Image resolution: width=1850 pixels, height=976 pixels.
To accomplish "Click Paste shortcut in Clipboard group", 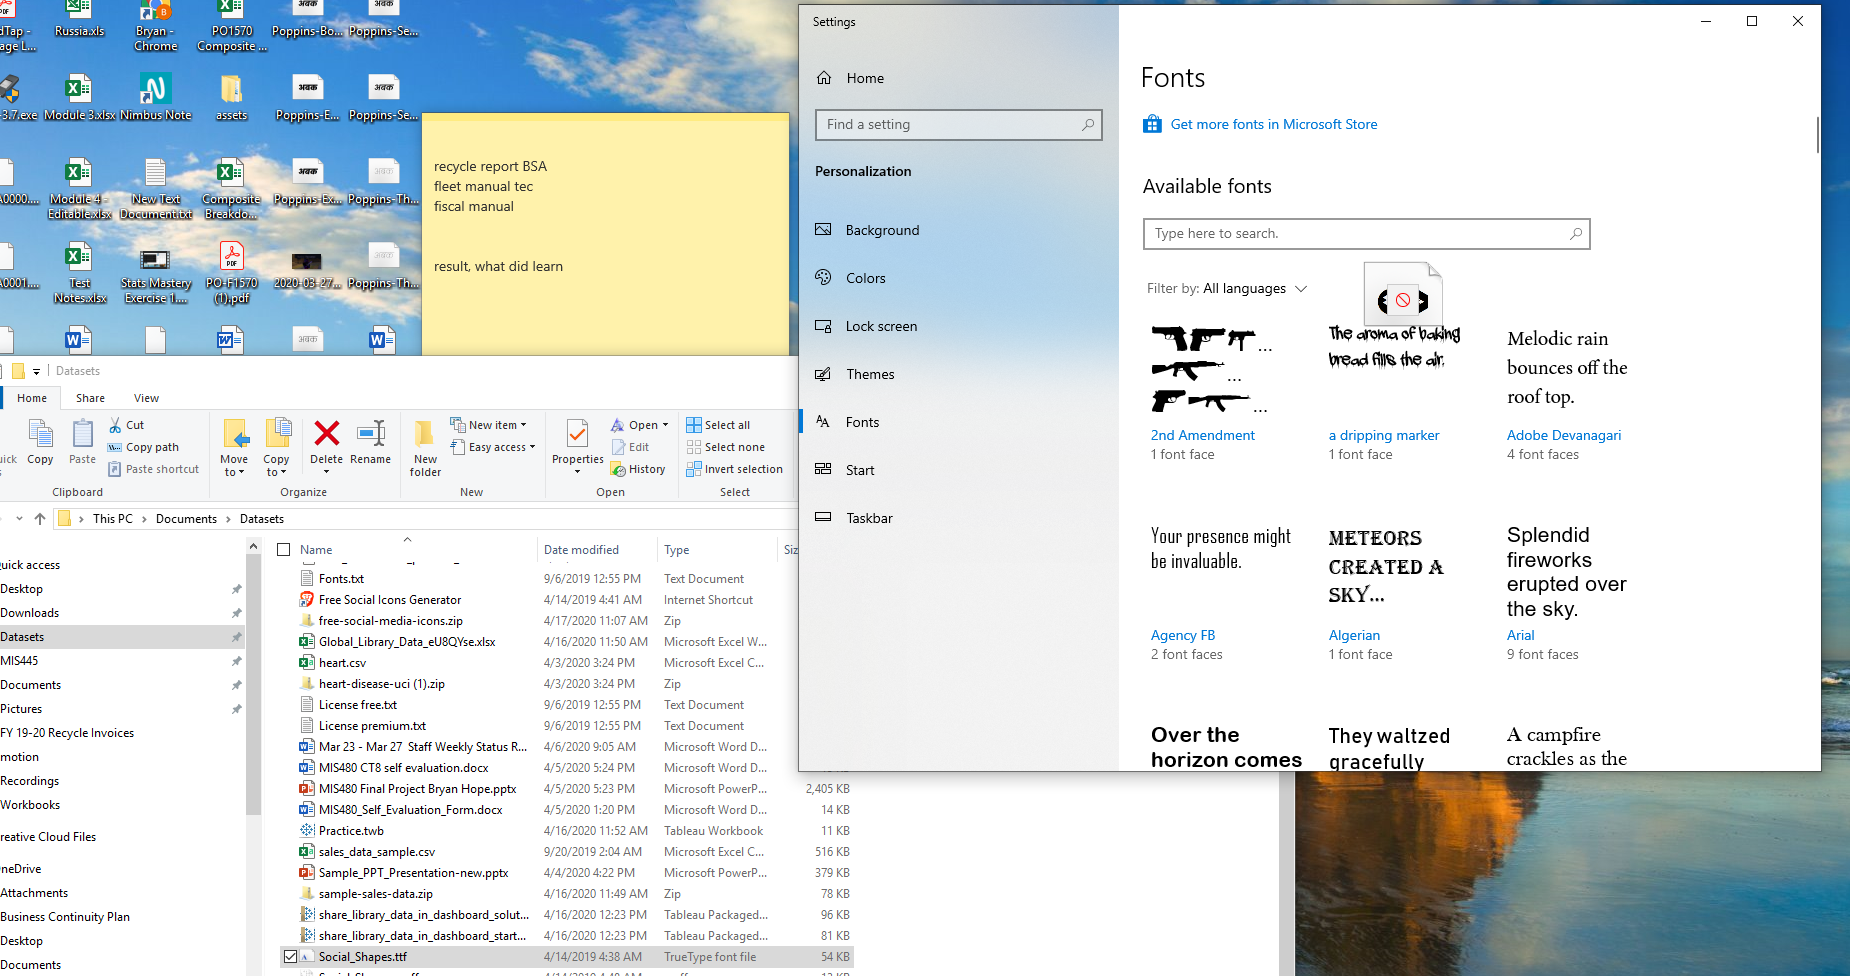I will [153, 469].
